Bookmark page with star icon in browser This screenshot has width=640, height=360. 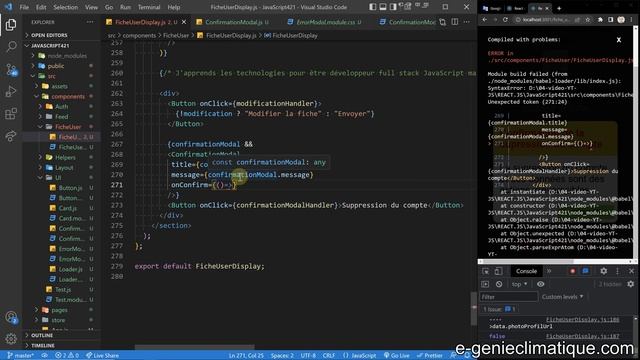coord(587,20)
